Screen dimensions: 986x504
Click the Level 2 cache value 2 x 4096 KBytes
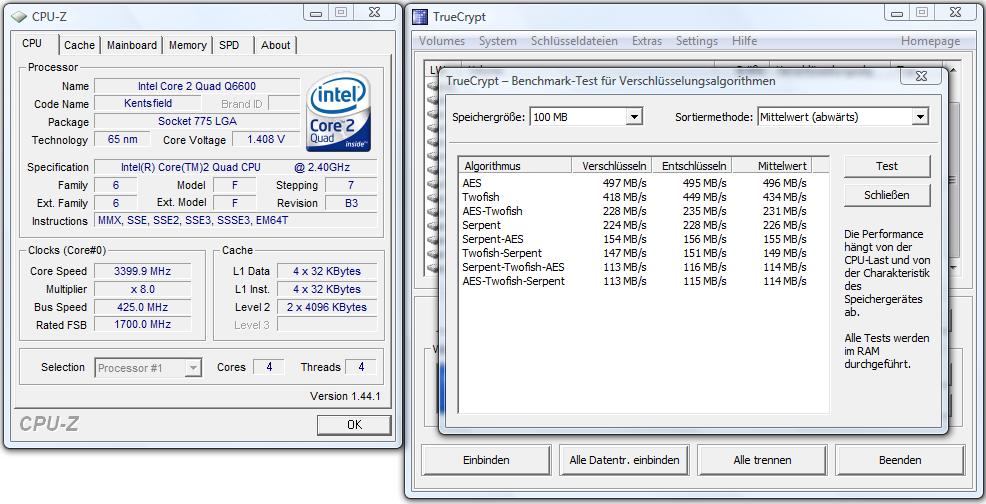click(326, 307)
